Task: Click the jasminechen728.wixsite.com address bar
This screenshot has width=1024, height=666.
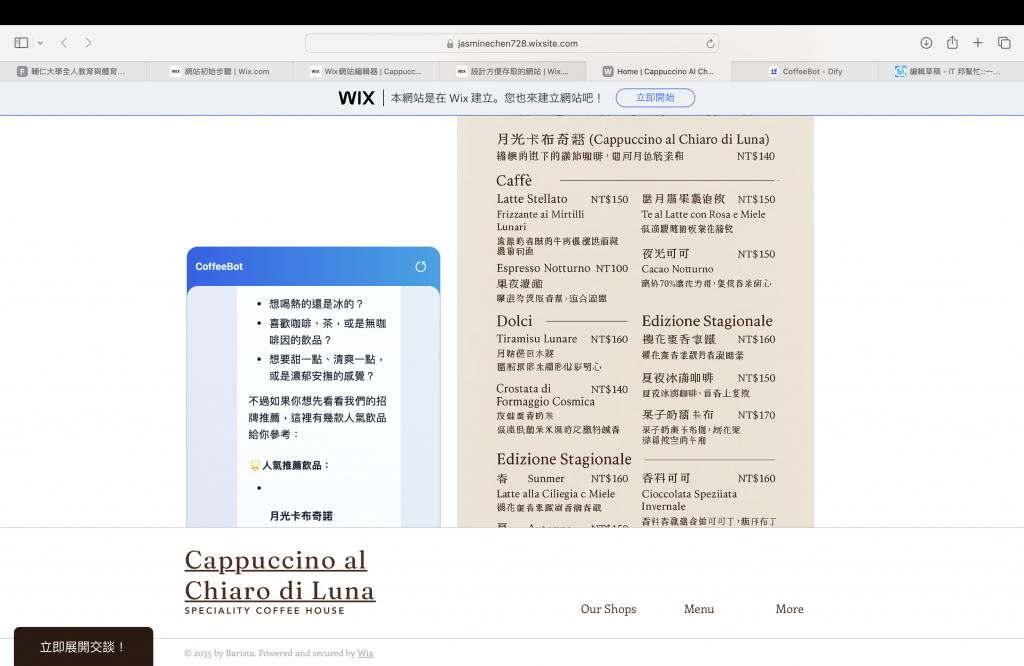Action: (511, 43)
